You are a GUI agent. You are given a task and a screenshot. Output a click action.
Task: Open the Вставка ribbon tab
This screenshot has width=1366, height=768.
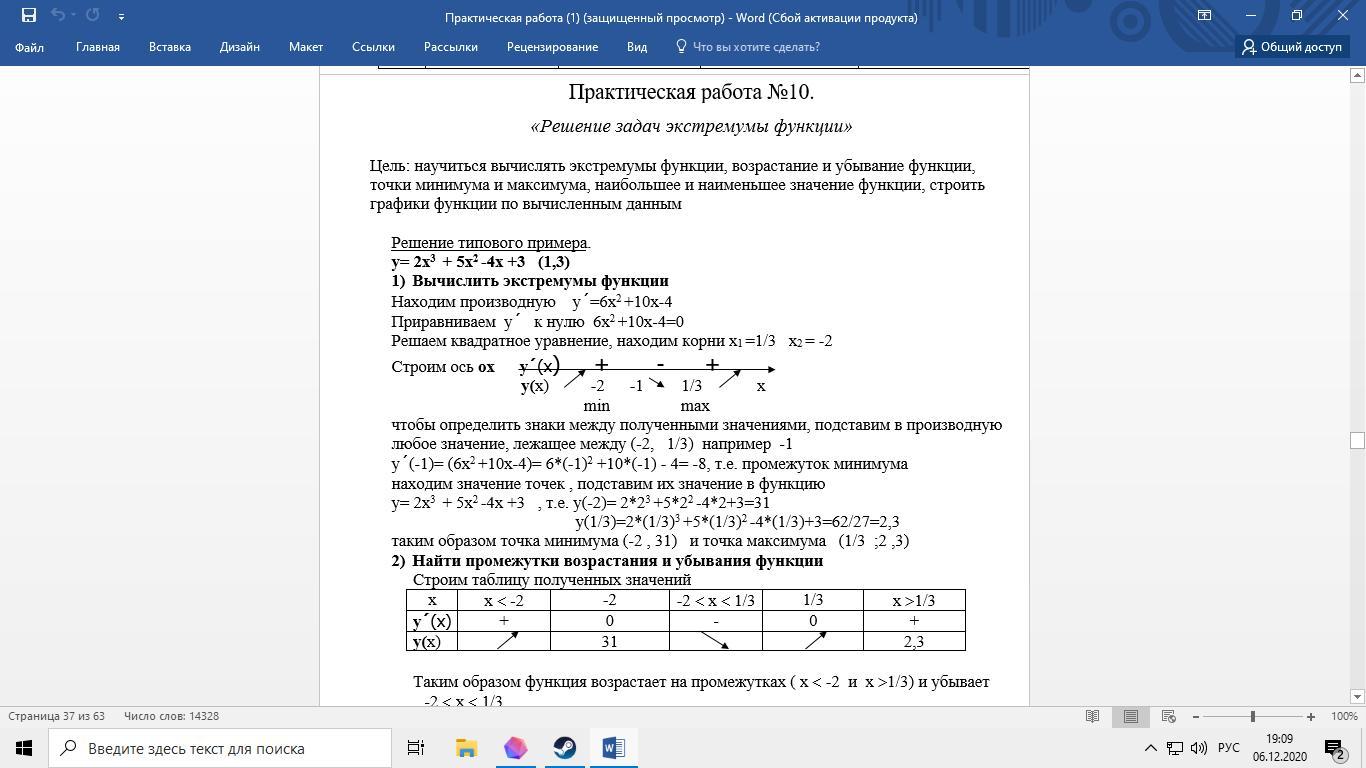[169, 47]
